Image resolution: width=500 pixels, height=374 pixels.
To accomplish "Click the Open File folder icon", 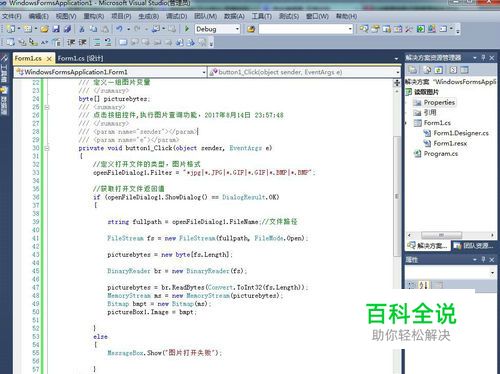I will tap(44, 29).
